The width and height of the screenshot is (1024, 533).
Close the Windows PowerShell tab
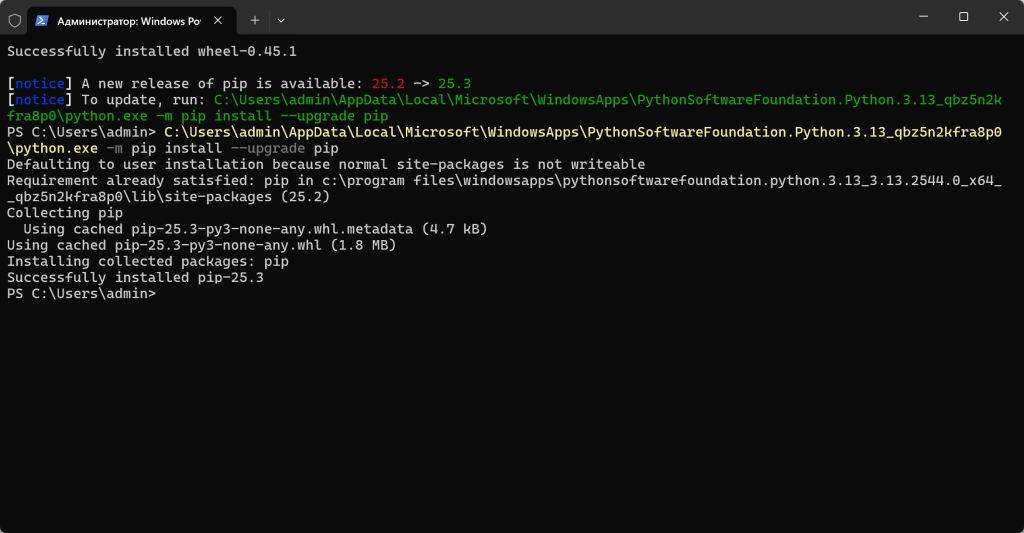(x=217, y=19)
